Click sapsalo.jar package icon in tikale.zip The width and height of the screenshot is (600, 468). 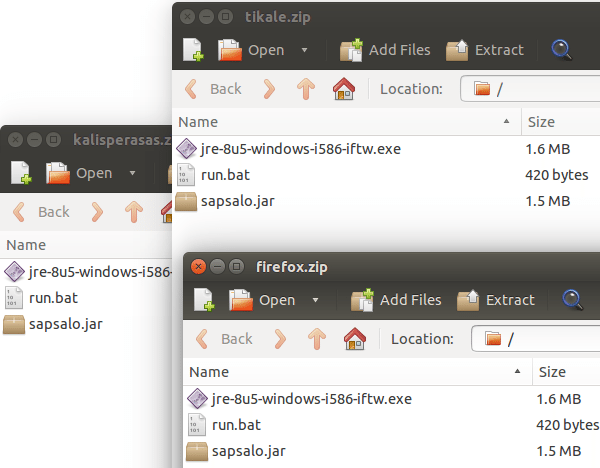186,201
